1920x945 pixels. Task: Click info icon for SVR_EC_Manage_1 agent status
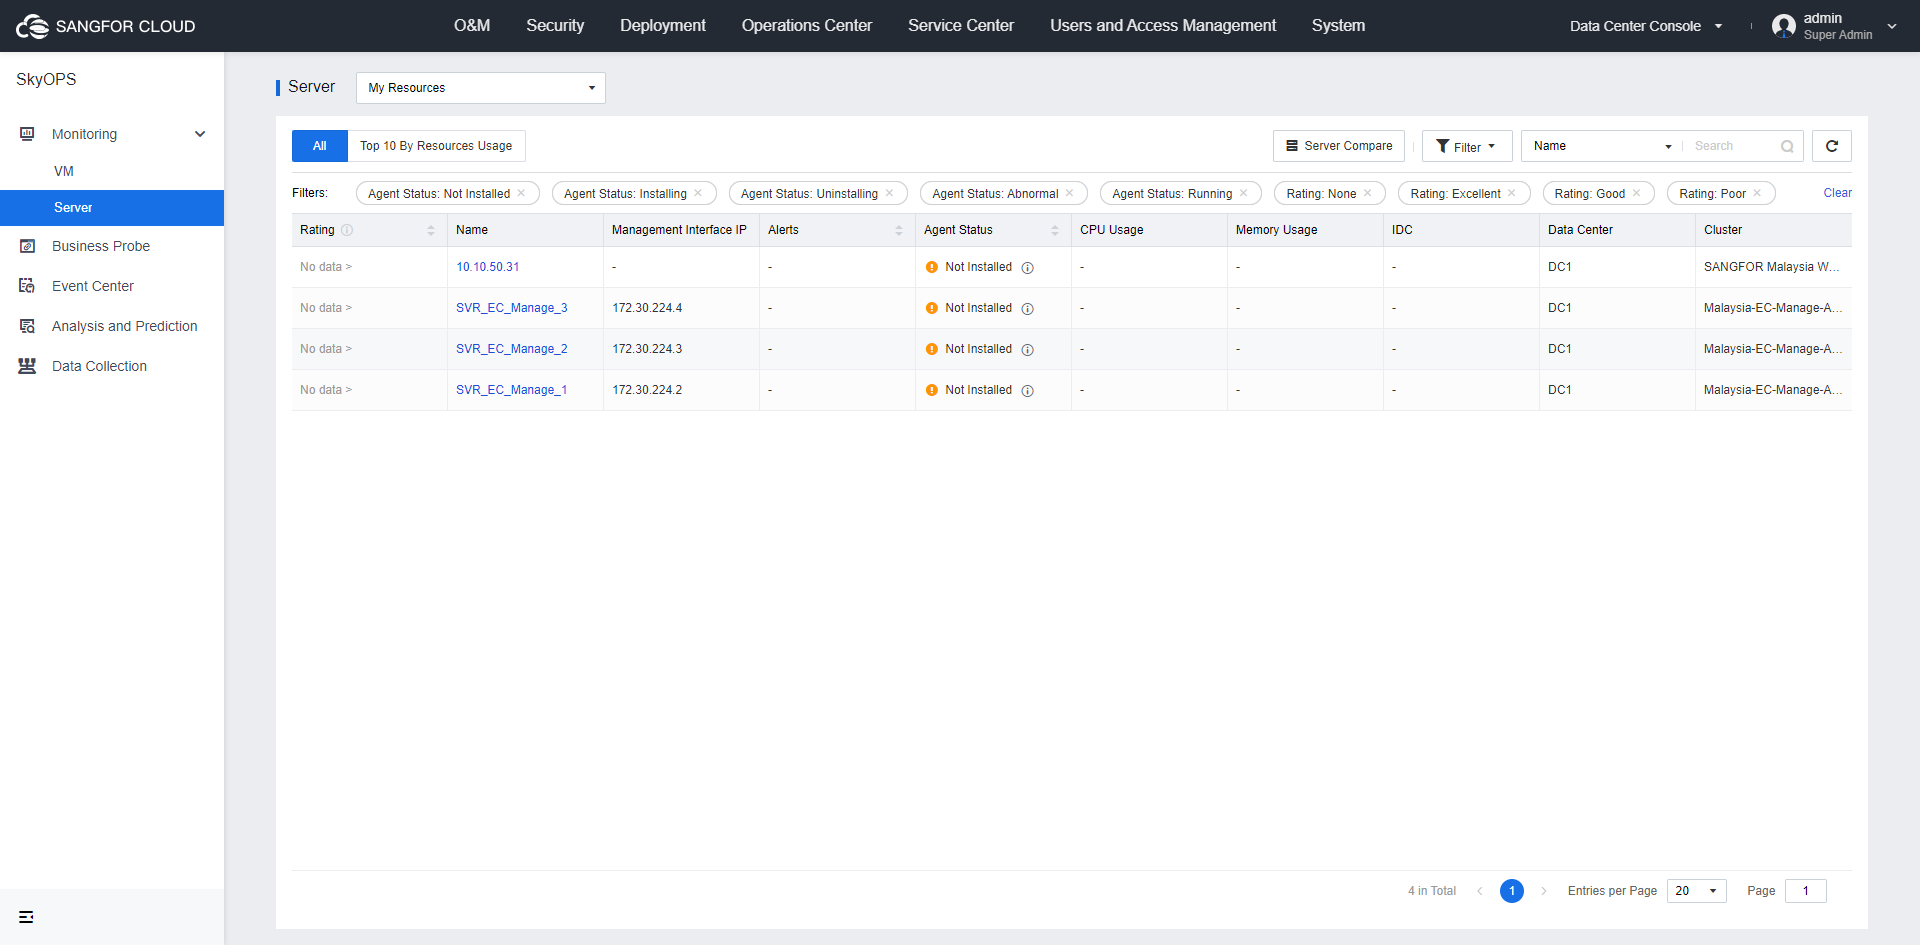tap(1027, 390)
